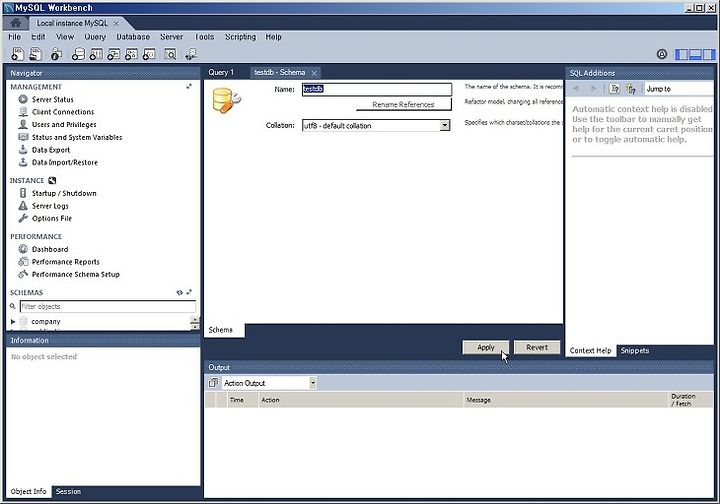
Task: Click the Options File wrench icon
Action: (x=23, y=218)
